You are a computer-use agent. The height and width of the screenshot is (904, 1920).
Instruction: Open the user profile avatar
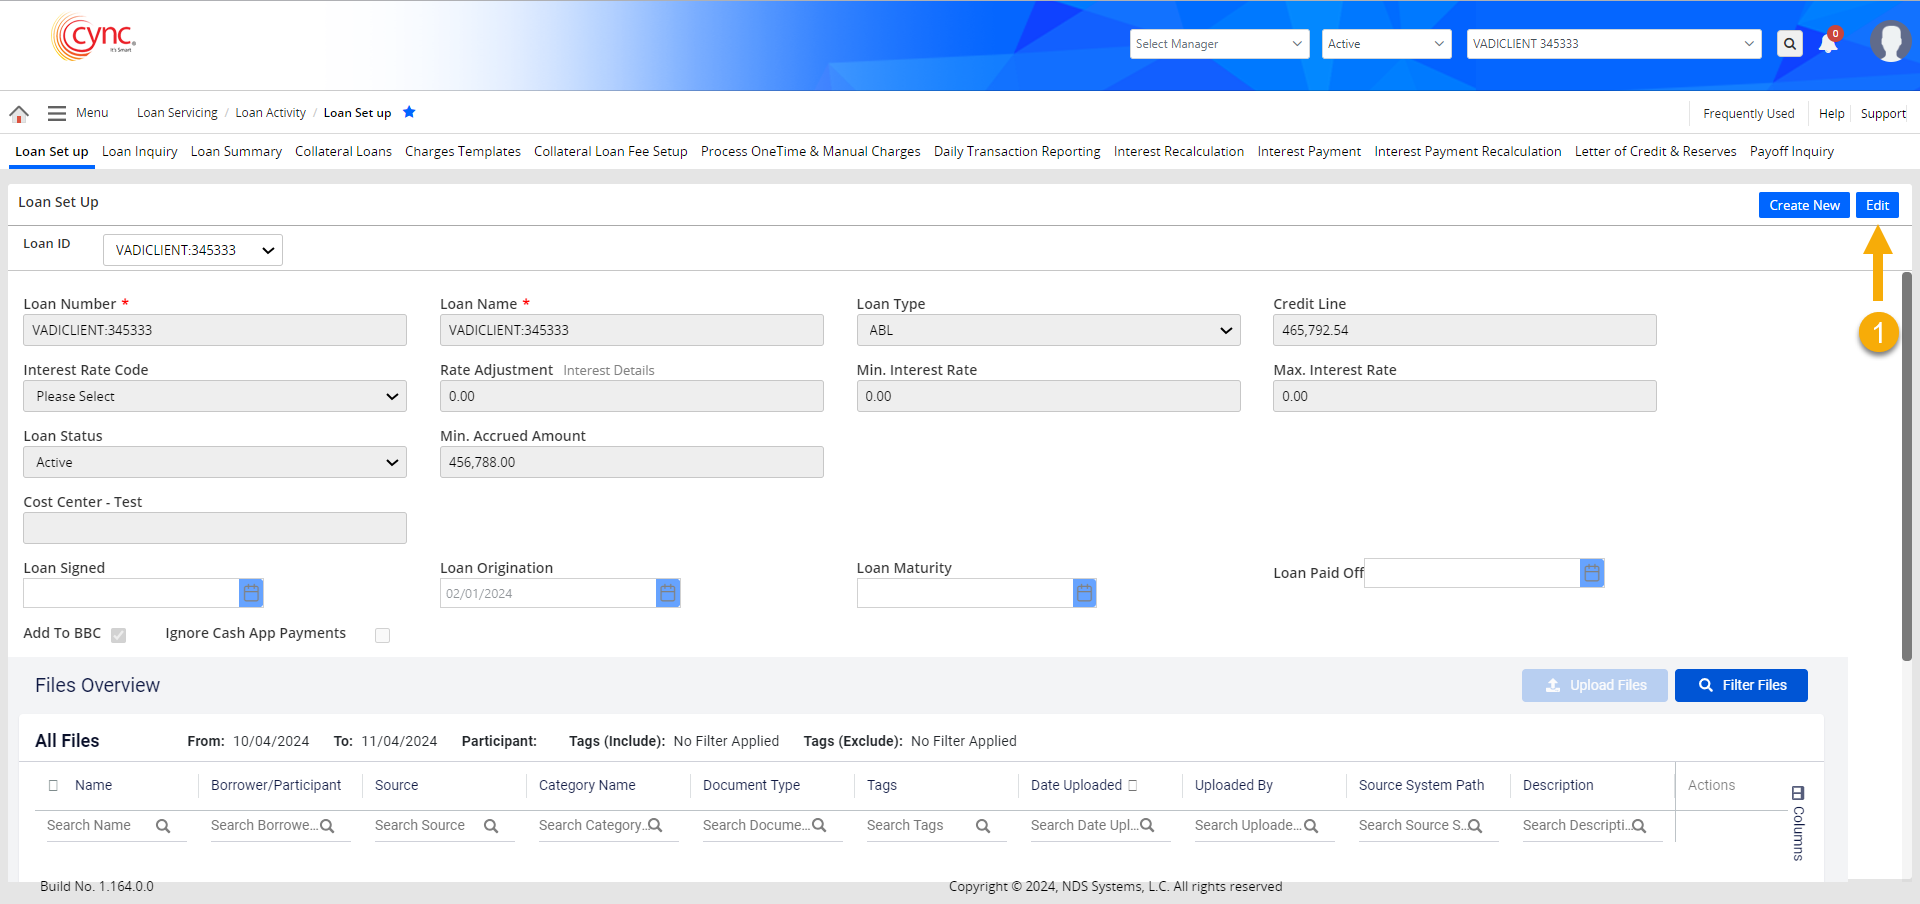pyautogui.click(x=1889, y=43)
